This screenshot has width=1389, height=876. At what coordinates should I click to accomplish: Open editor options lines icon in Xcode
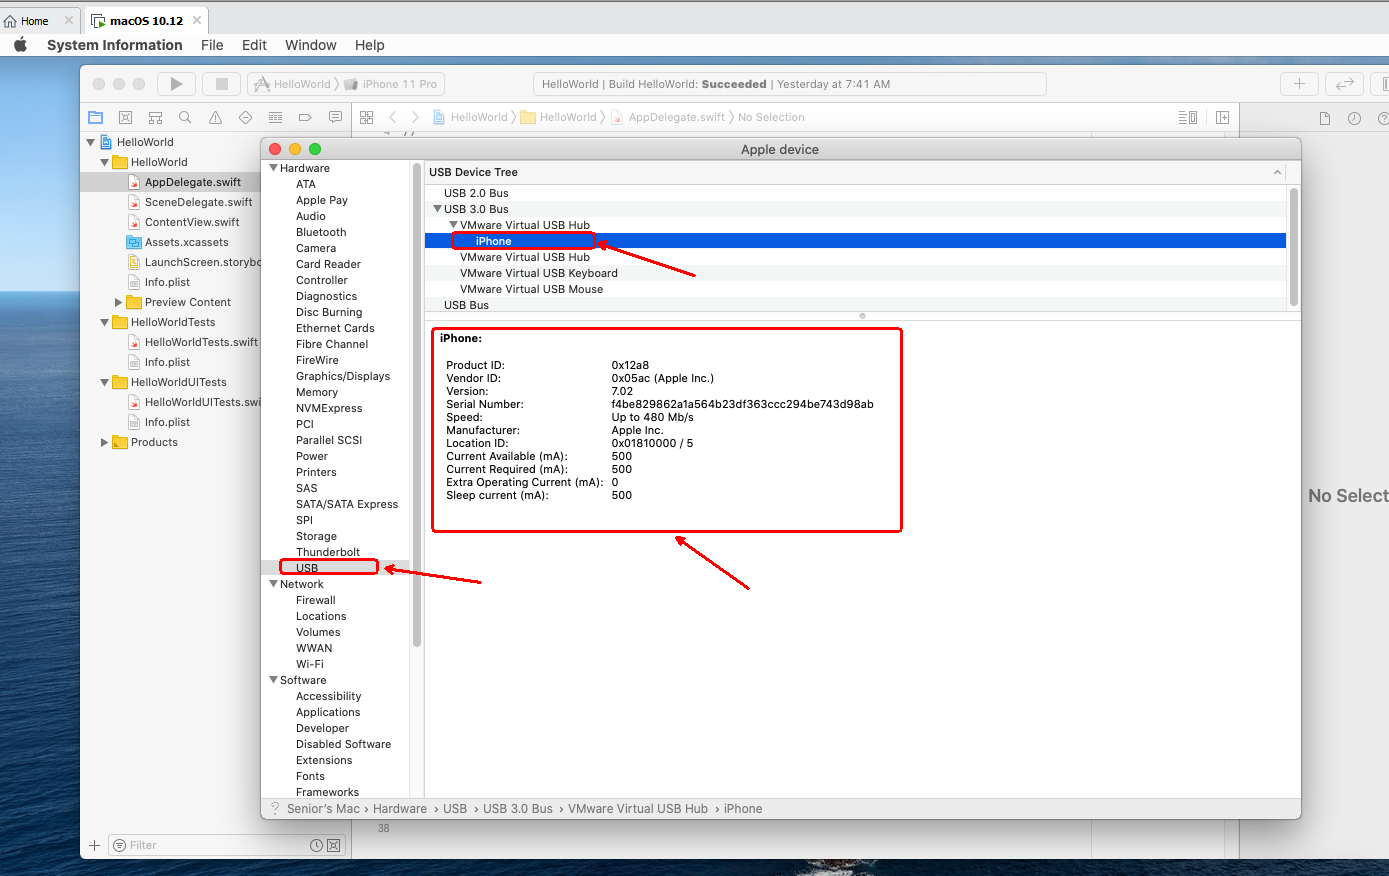point(1188,117)
